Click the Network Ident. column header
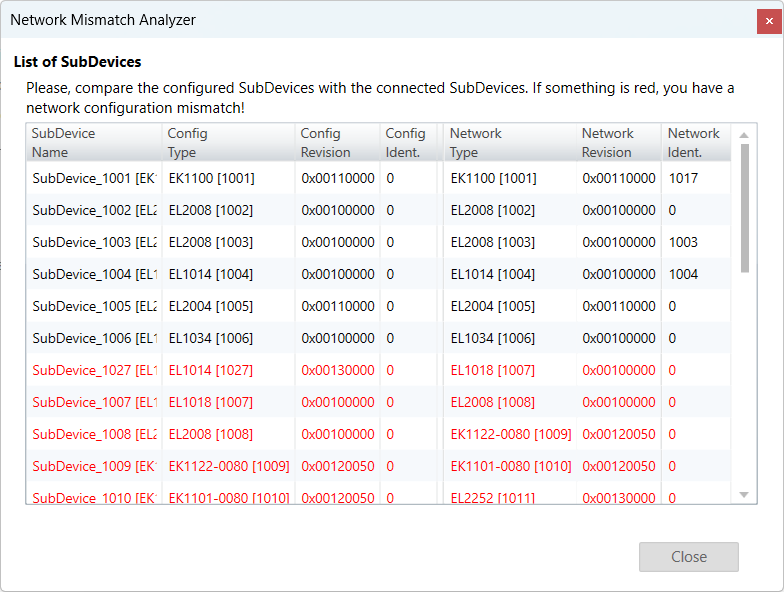The image size is (784, 592). (x=695, y=143)
